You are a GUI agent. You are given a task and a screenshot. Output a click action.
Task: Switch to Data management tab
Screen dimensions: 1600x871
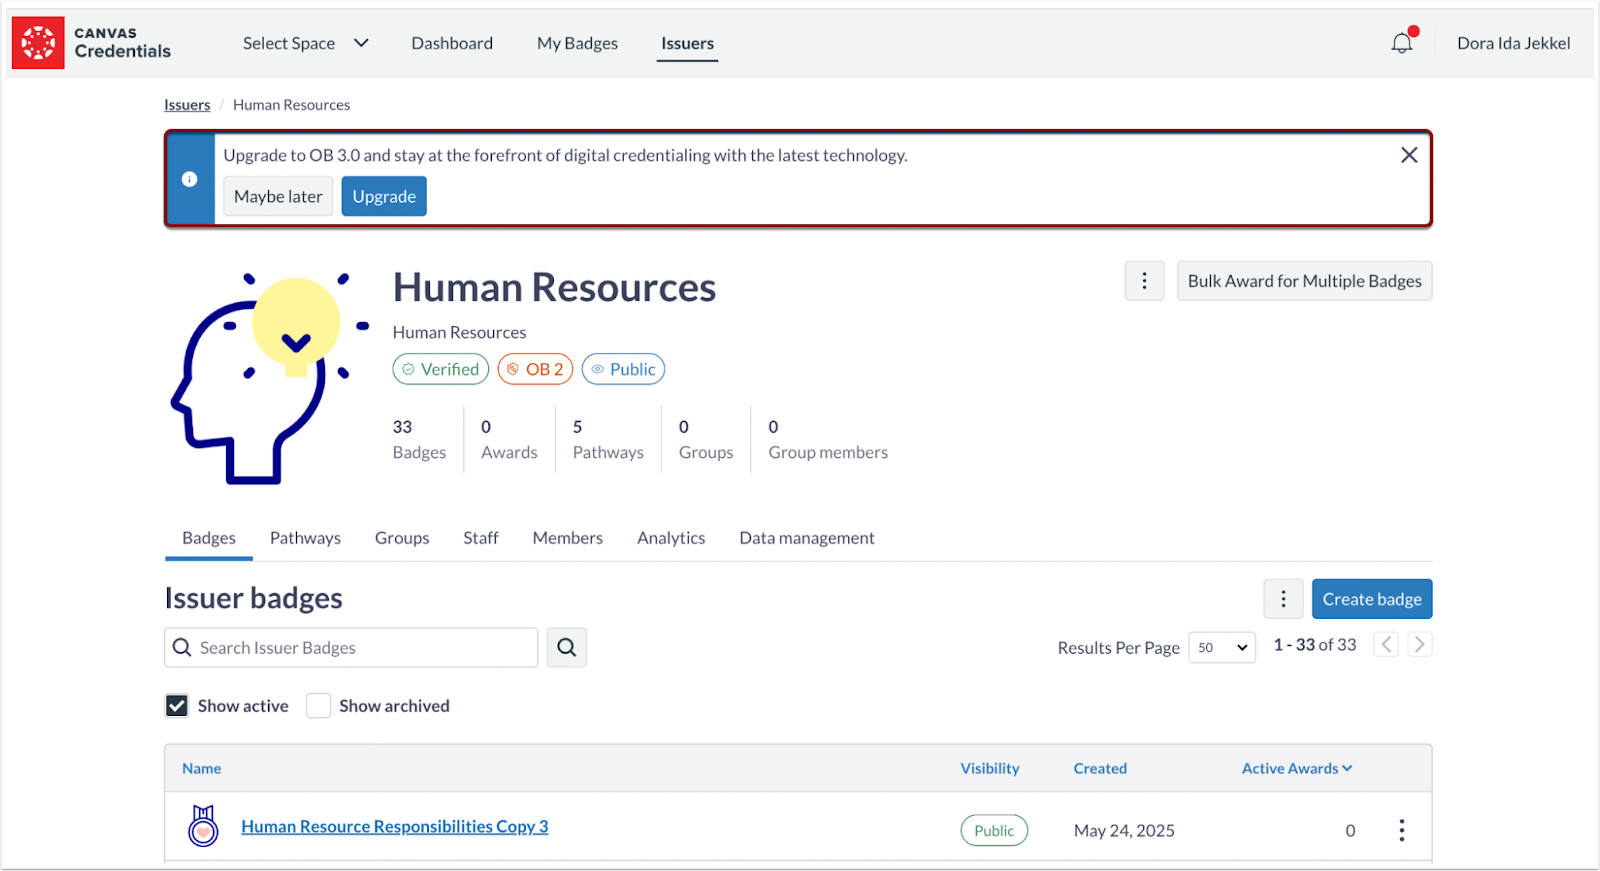pyautogui.click(x=807, y=538)
